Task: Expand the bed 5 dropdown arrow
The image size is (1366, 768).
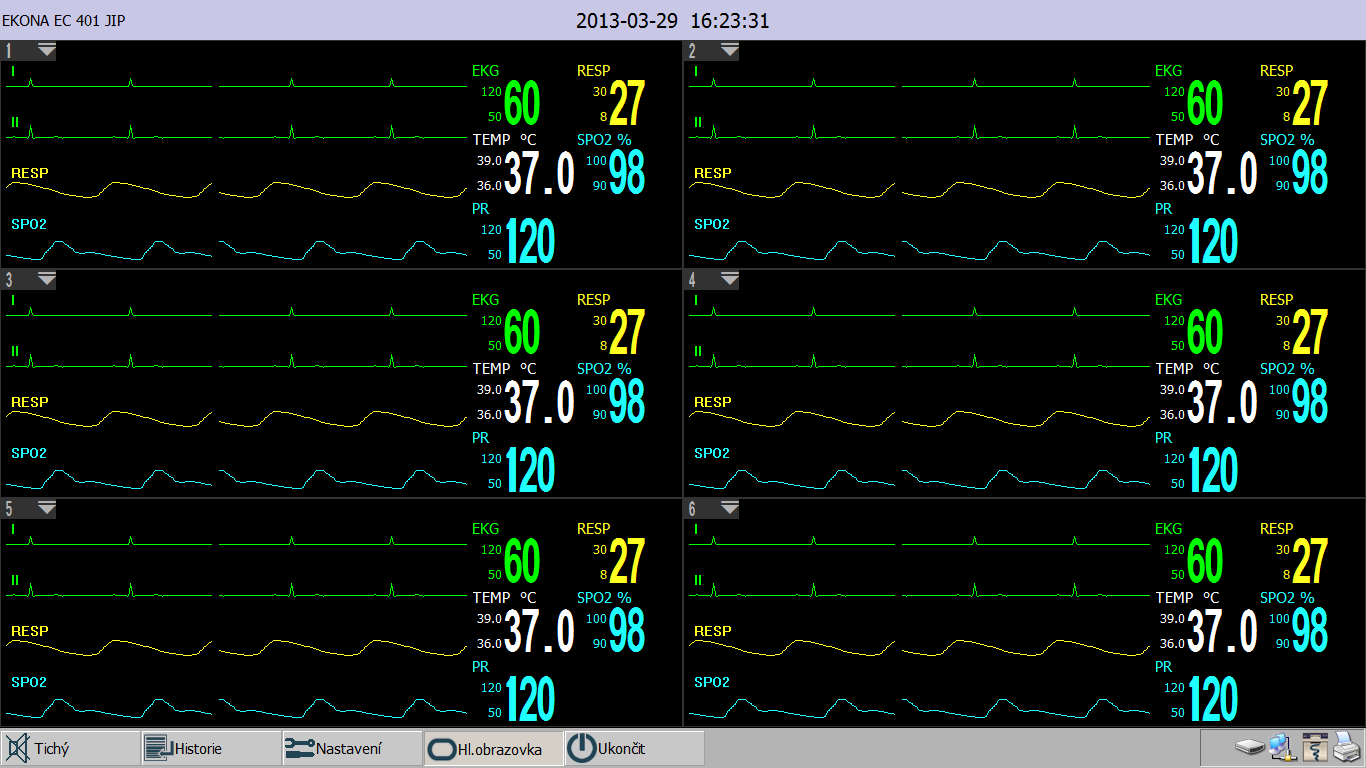Action: pos(47,508)
